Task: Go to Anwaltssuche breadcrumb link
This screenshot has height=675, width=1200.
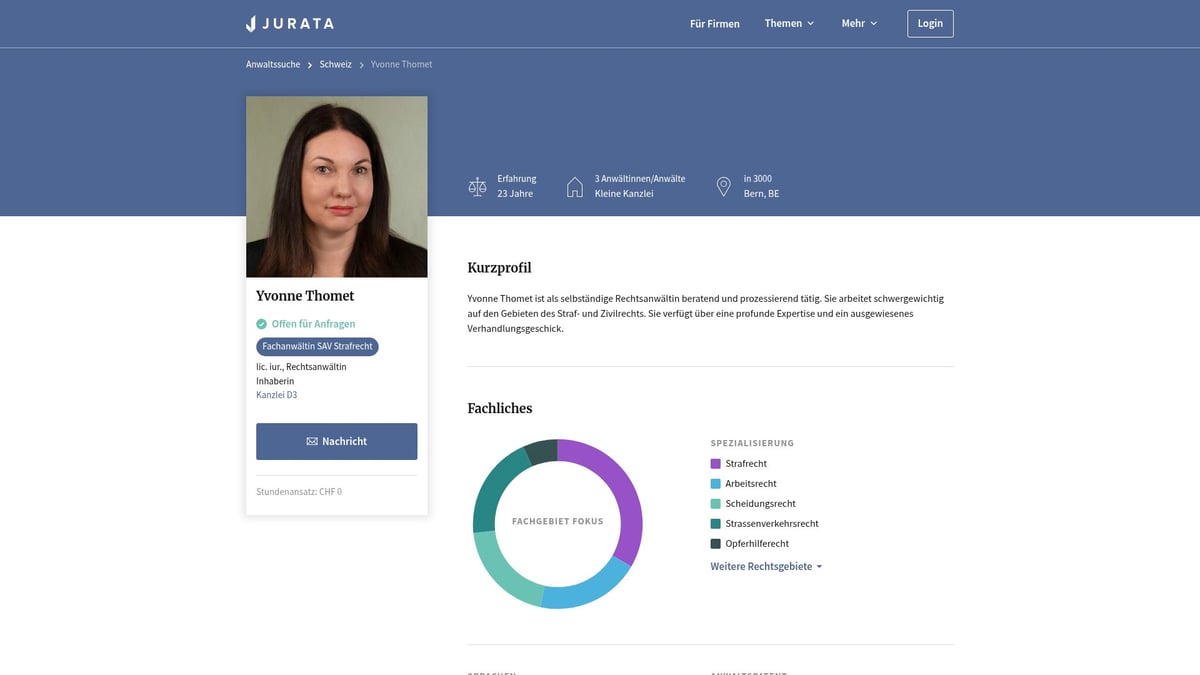Action: tap(273, 64)
